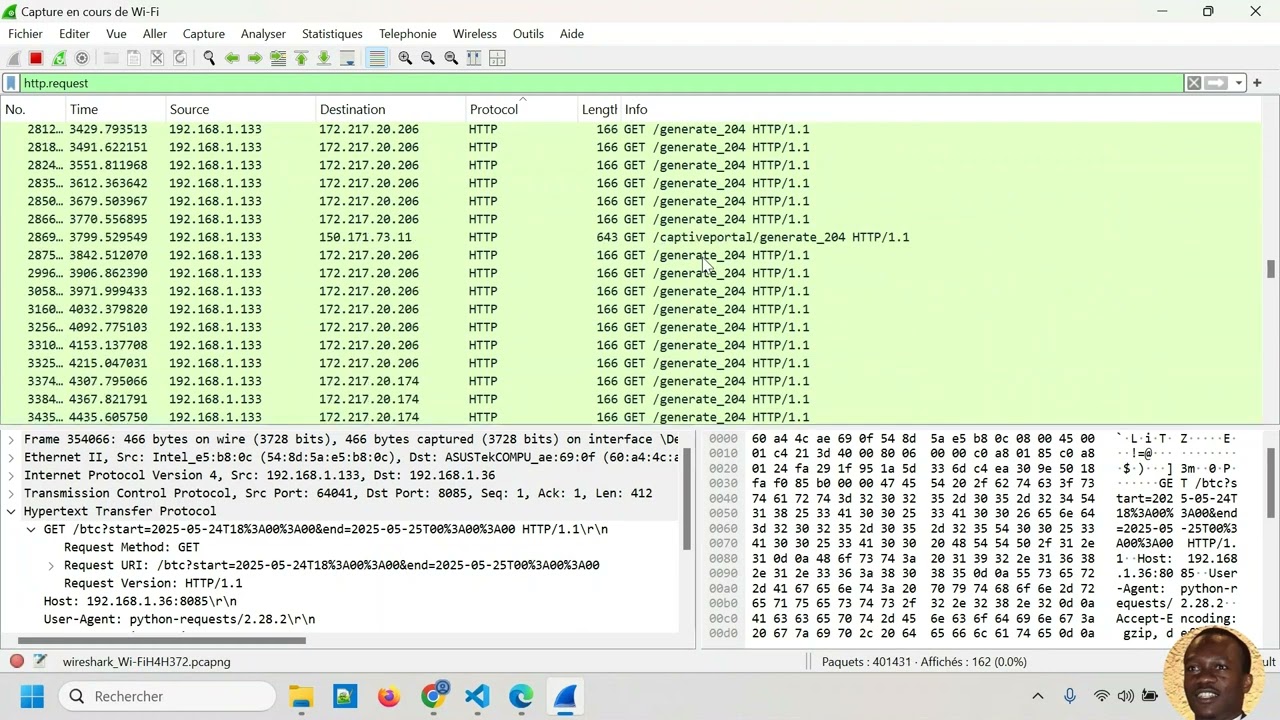Open the Telephonie menu
Viewport: 1280px width, 720px height.
point(407,34)
